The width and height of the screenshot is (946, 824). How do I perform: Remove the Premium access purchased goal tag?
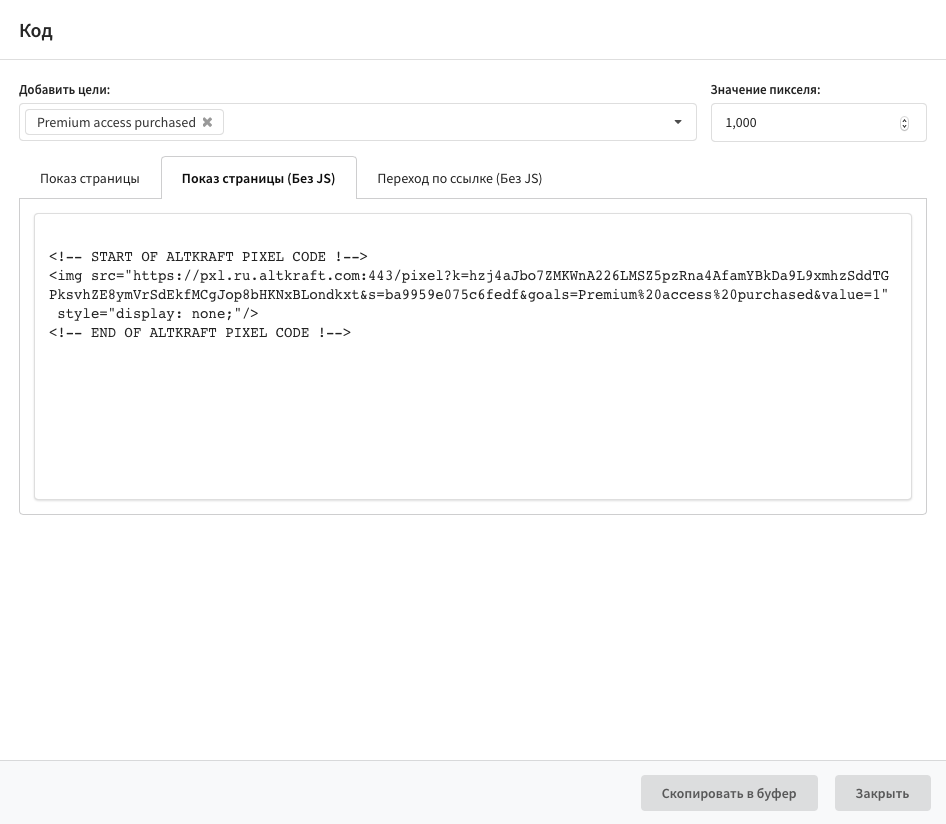click(x=207, y=122)
